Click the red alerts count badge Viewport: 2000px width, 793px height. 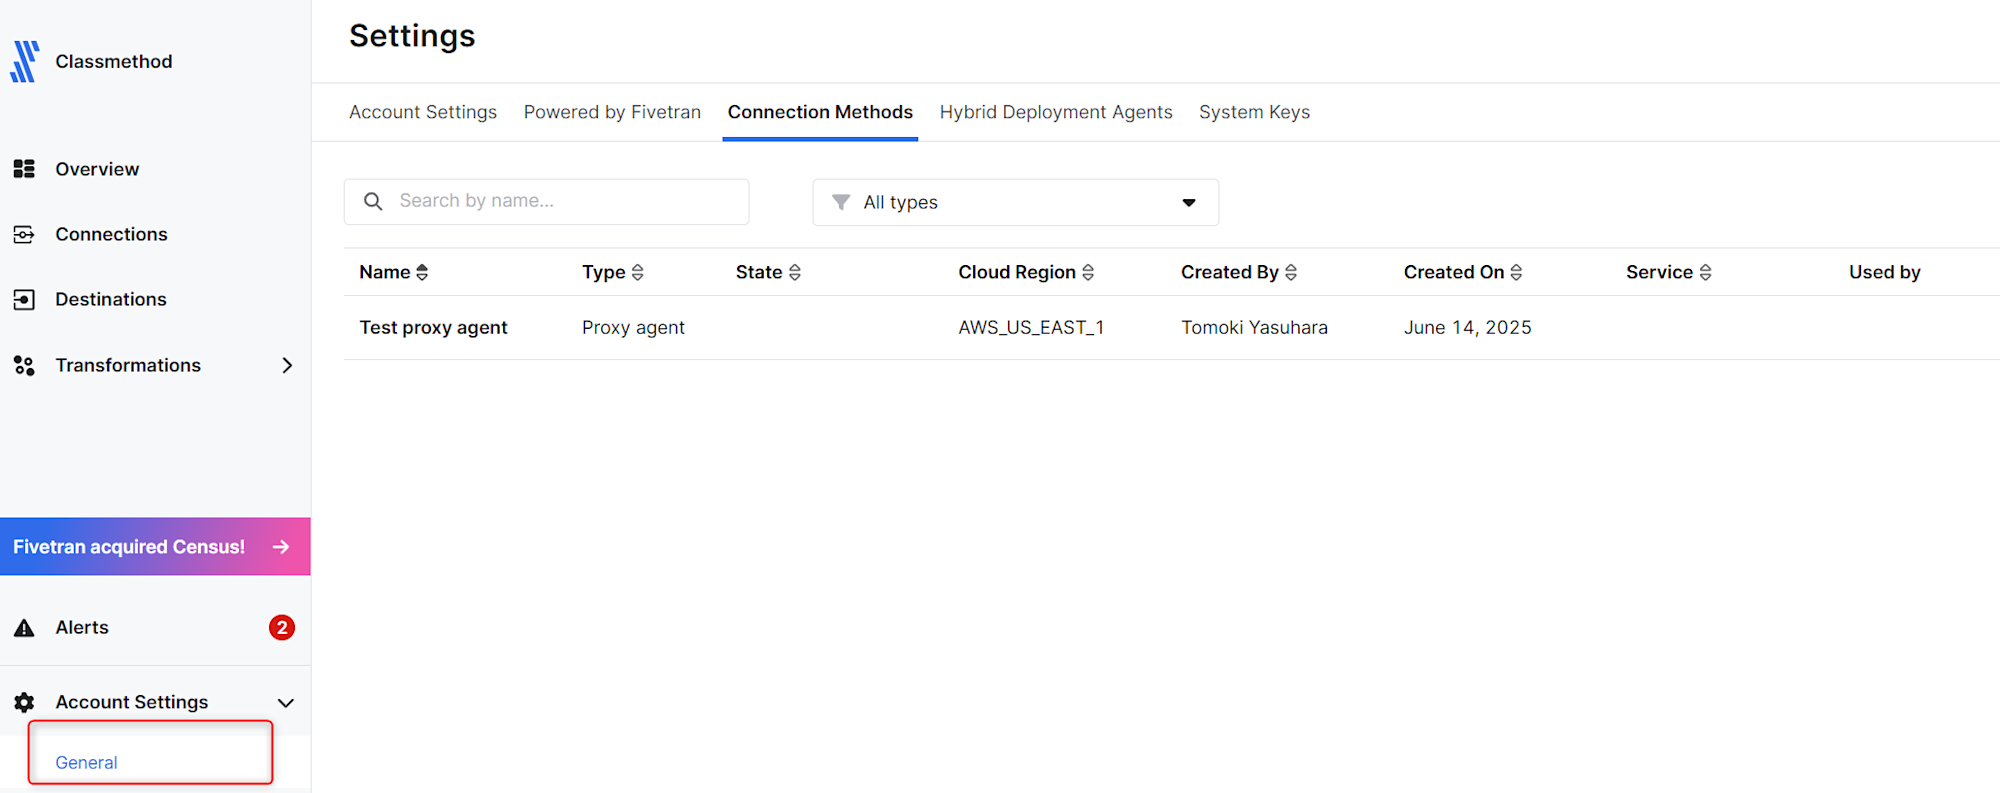tap(282, 627)
